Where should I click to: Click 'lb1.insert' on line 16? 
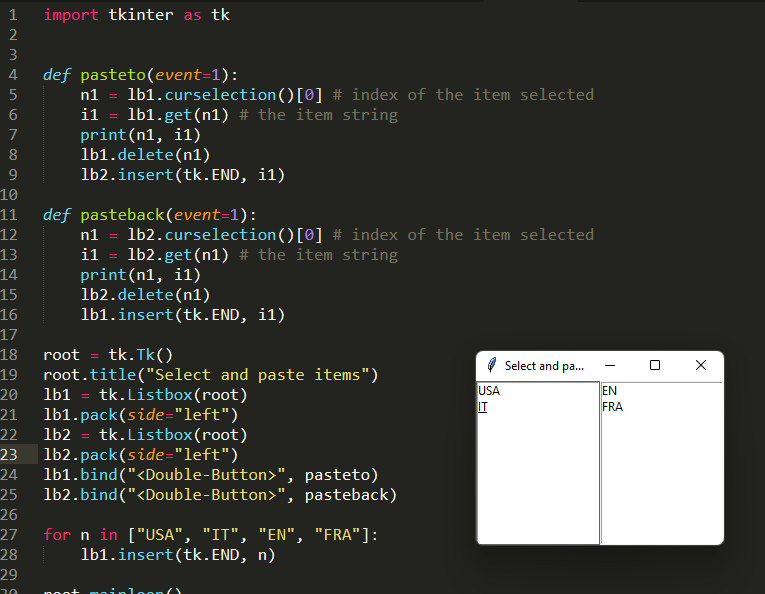tap(127, 315)
